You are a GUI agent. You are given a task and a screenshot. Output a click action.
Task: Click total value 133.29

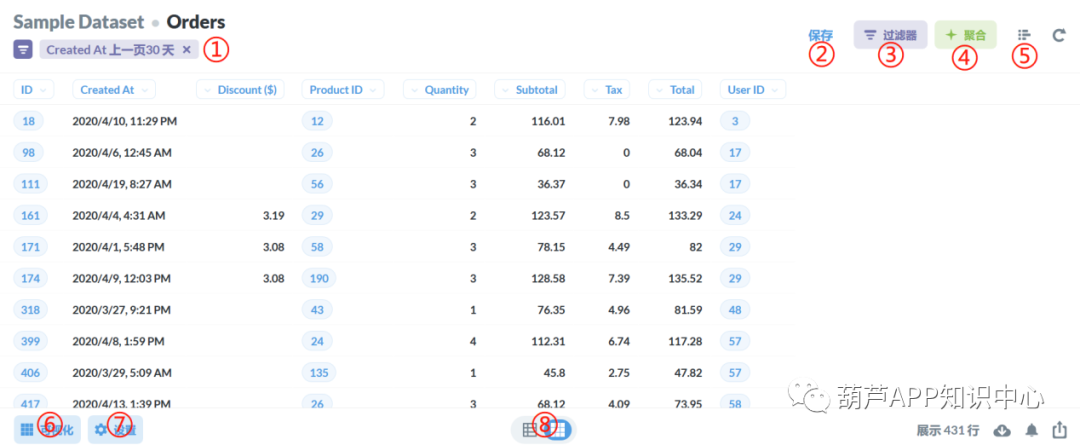point(685,216)
